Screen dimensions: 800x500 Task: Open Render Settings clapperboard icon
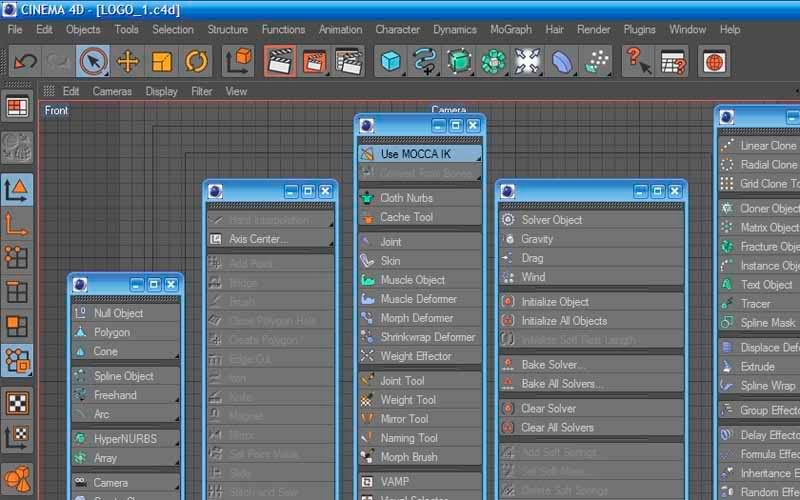(348, 62)
